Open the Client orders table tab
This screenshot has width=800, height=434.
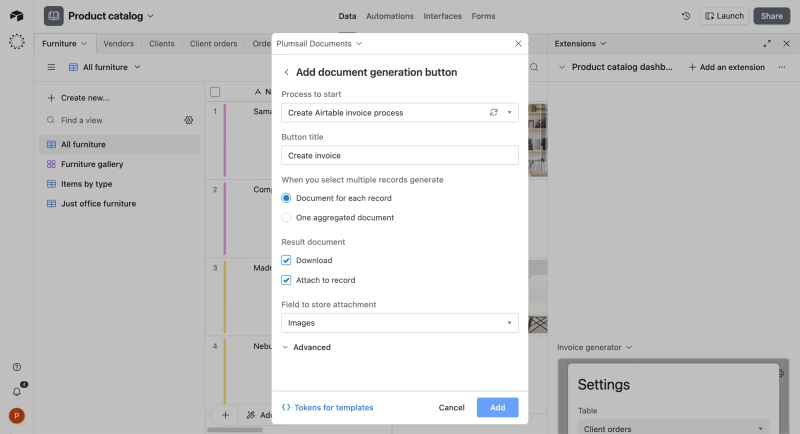pyautogui.click(x=213, y=43)
